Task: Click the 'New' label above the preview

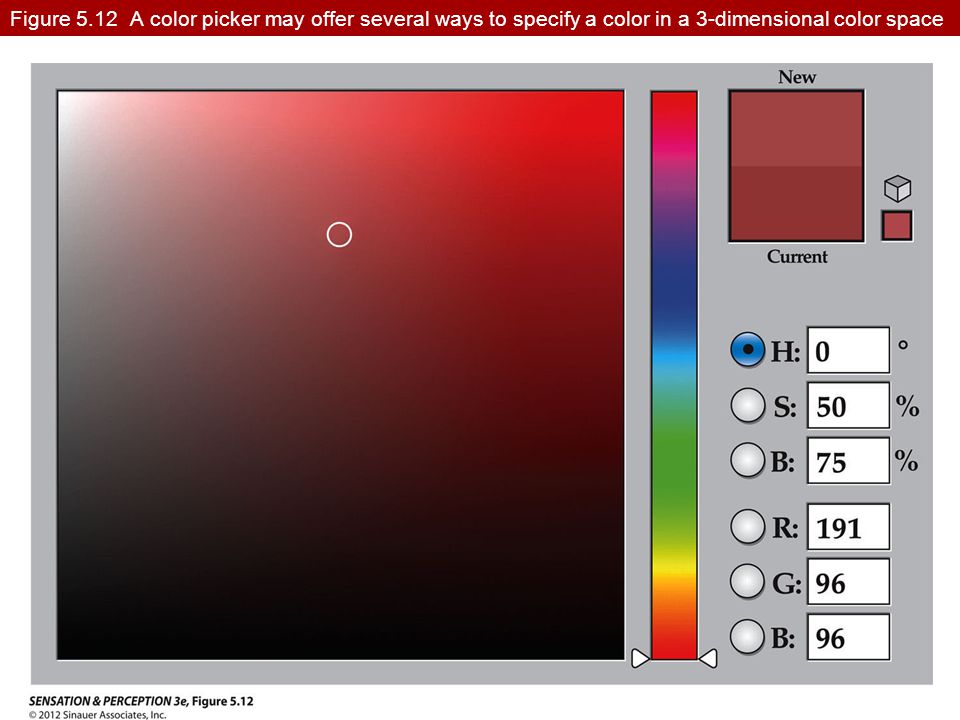Action: [797, 77]
